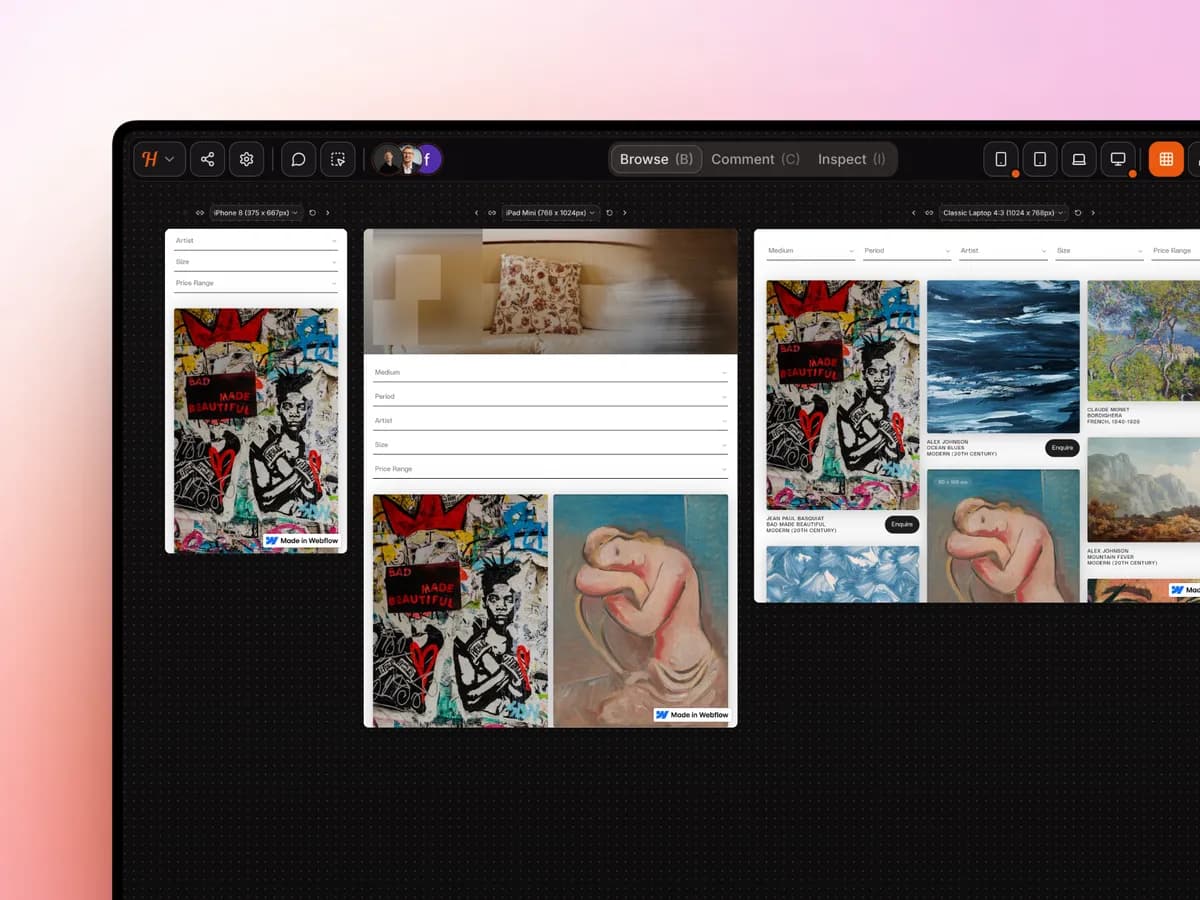The height and width of the screenshot is (900, 1200).
Task: Switch to Inspect (I) mode
Action: [851, 159]
